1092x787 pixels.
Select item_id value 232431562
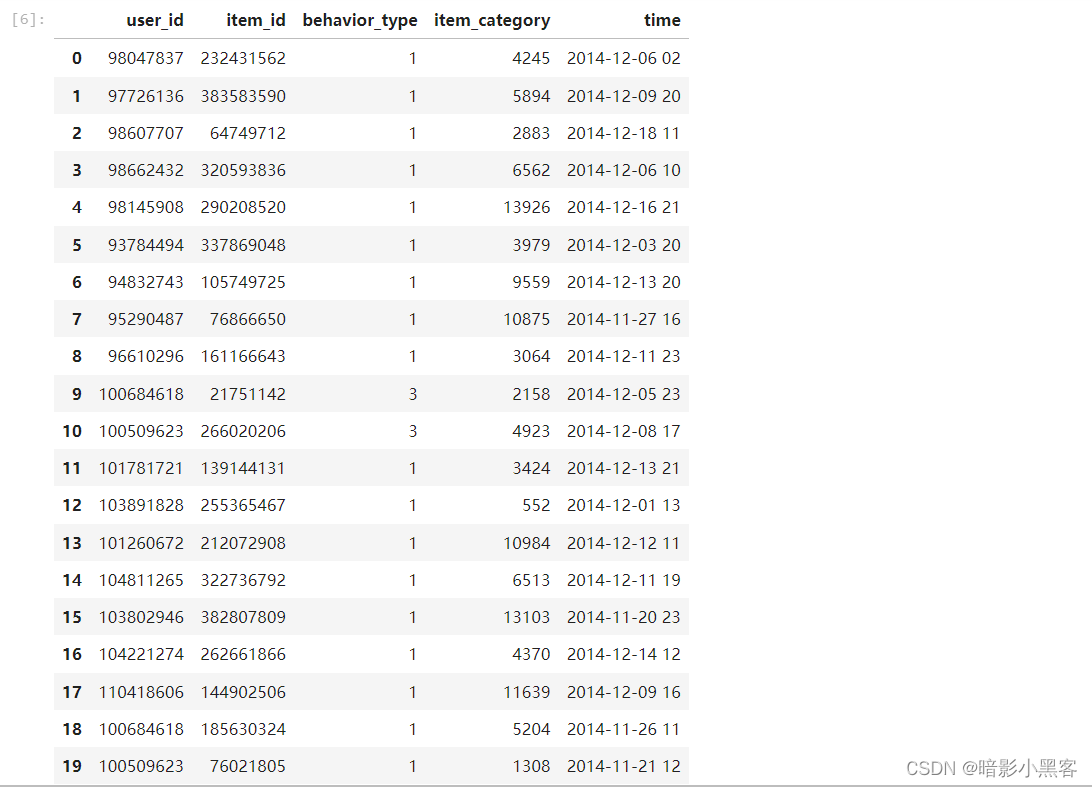pos(243,59)
